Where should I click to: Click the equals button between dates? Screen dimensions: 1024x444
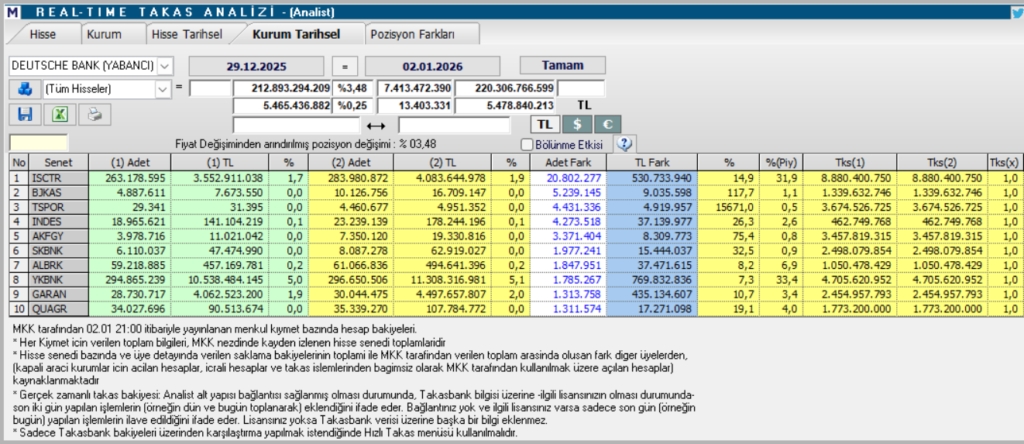pyautogui.click(x=345, y=66)
